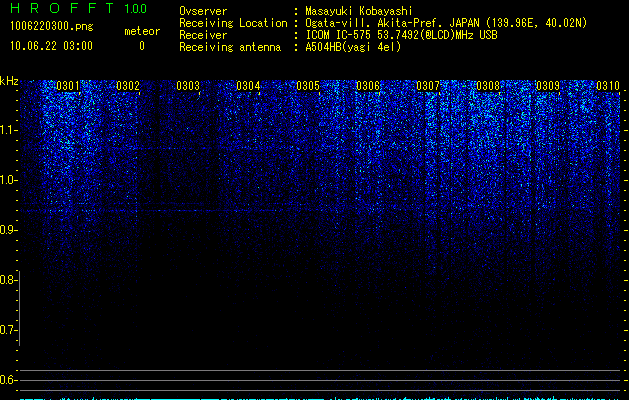Click the vertical gray range bar near 0.7 kHz
Image resolution: width=629 pixels, height=400 pixels.
[20, 308]
